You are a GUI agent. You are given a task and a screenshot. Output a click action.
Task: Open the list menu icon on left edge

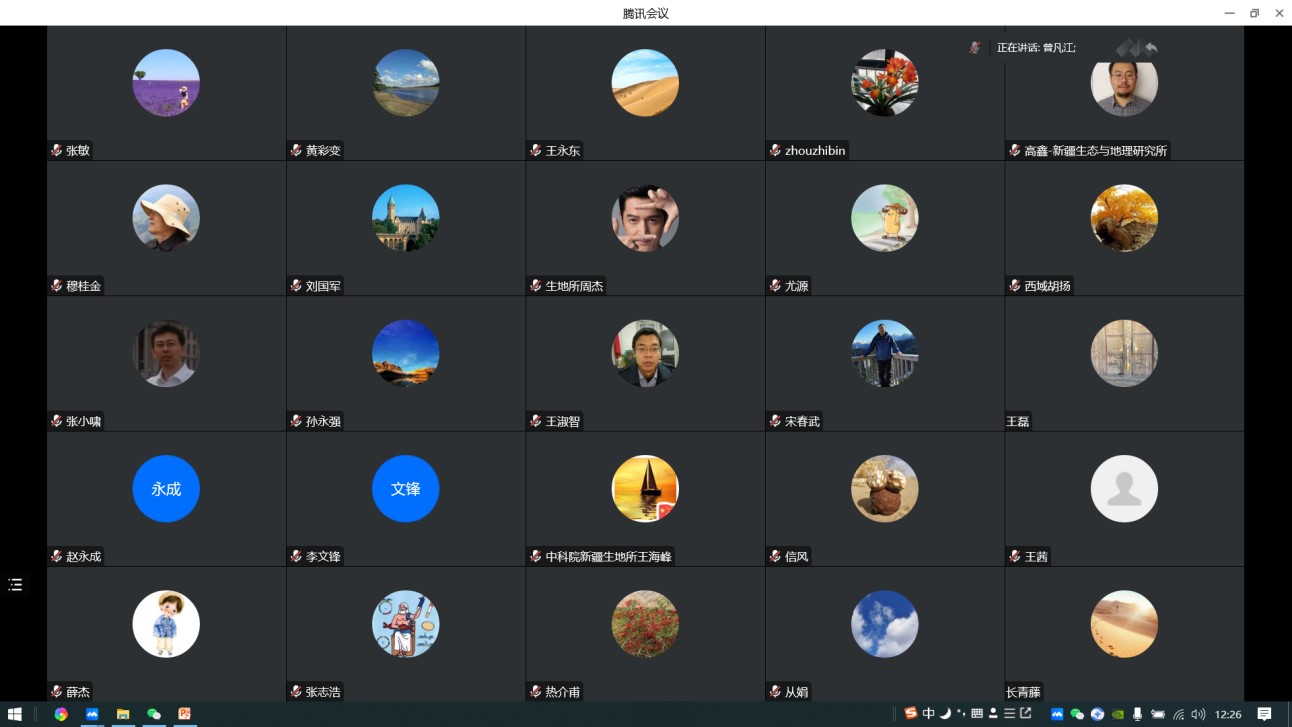(15, 585)
